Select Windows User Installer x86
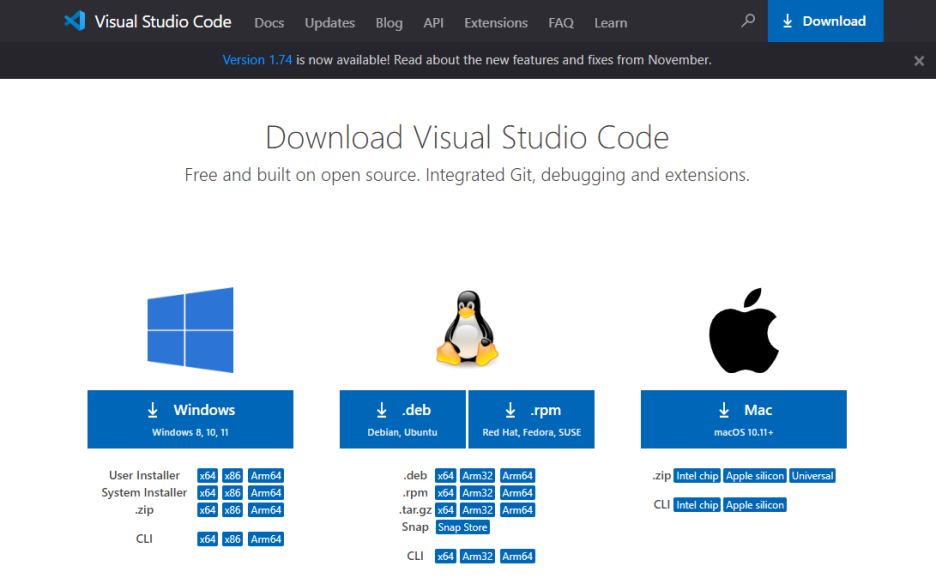The image size is (936, 584). [232, 476]
